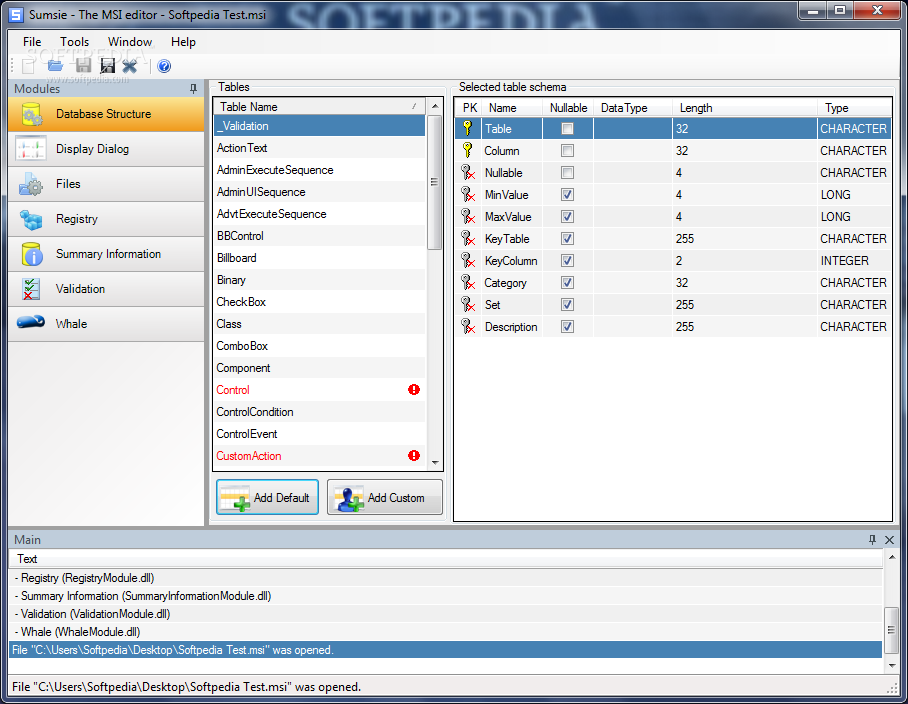Click the Save As toolbar icon
Image resolution: width=908 pixels, height=704 pixels.
coord(108,66)
